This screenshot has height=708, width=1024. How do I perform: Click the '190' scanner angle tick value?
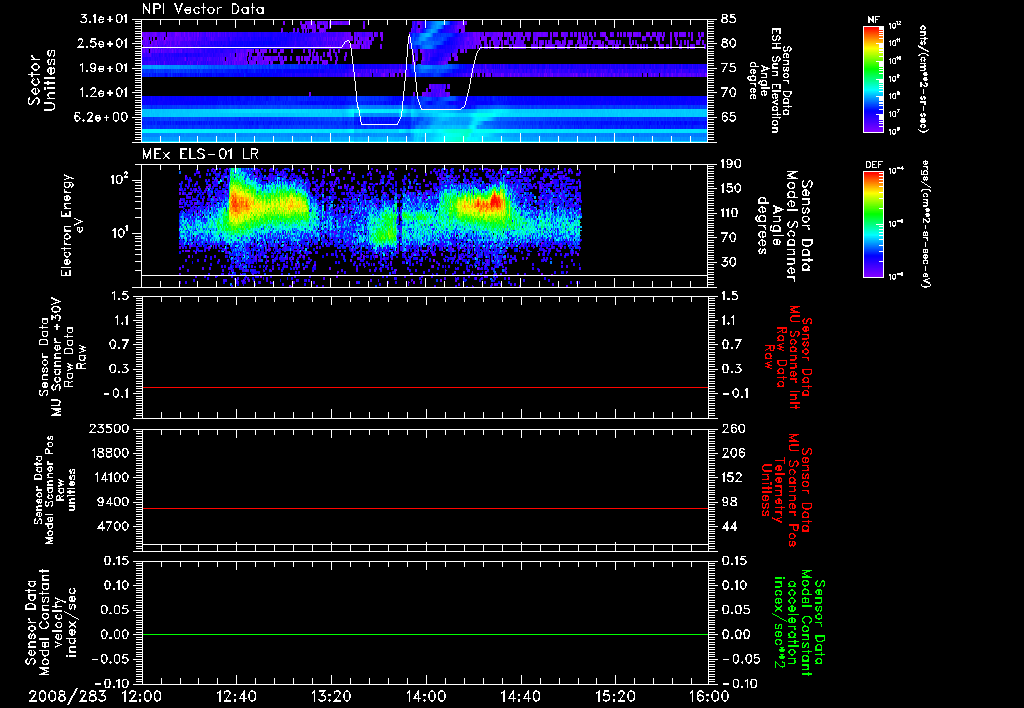731,164
